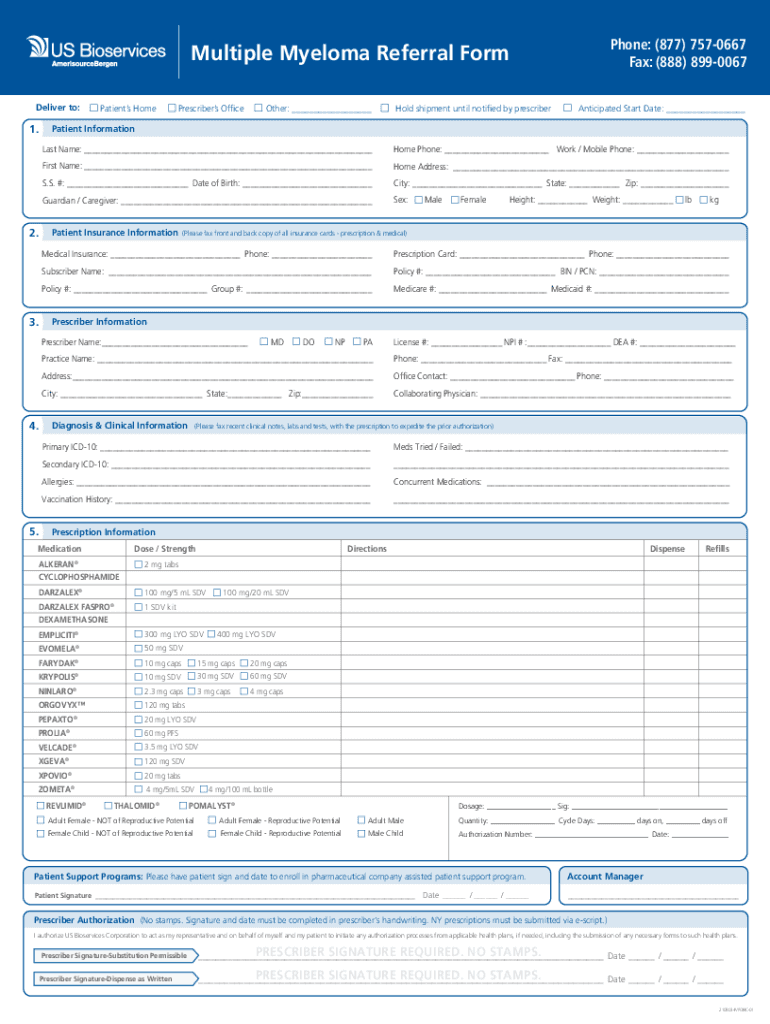Check the ALKERAN 2 mg tabs checkbox
This screenshot has height=1024, width=770.
pyautogui.click(x=138, y=565)
